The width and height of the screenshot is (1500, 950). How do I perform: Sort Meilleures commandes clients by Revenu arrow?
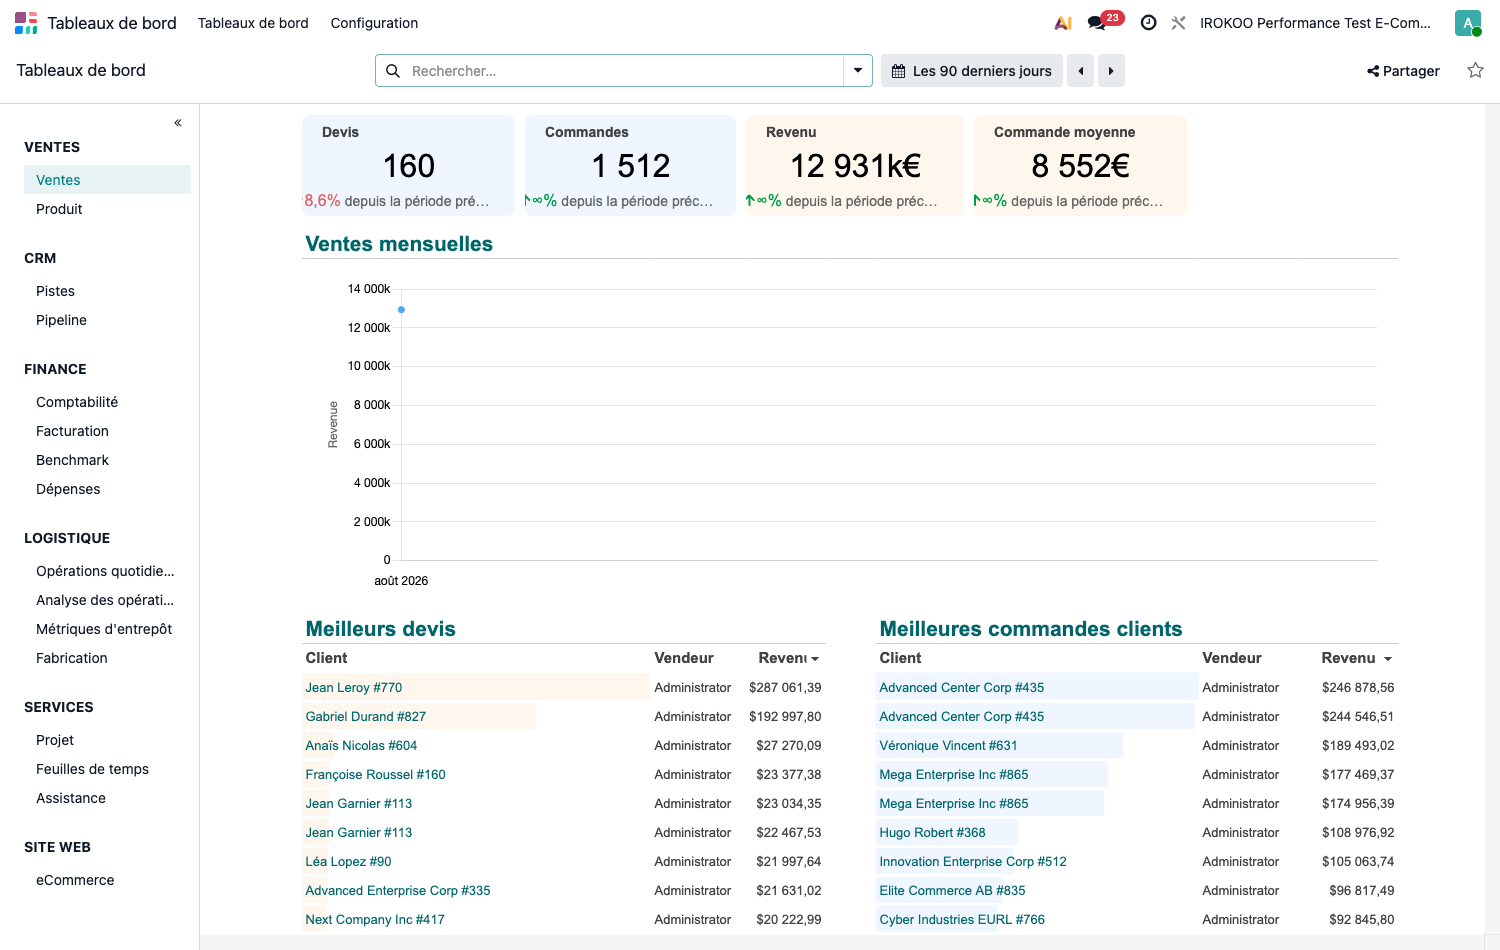pyautogui.click(x=1388, y=659)
